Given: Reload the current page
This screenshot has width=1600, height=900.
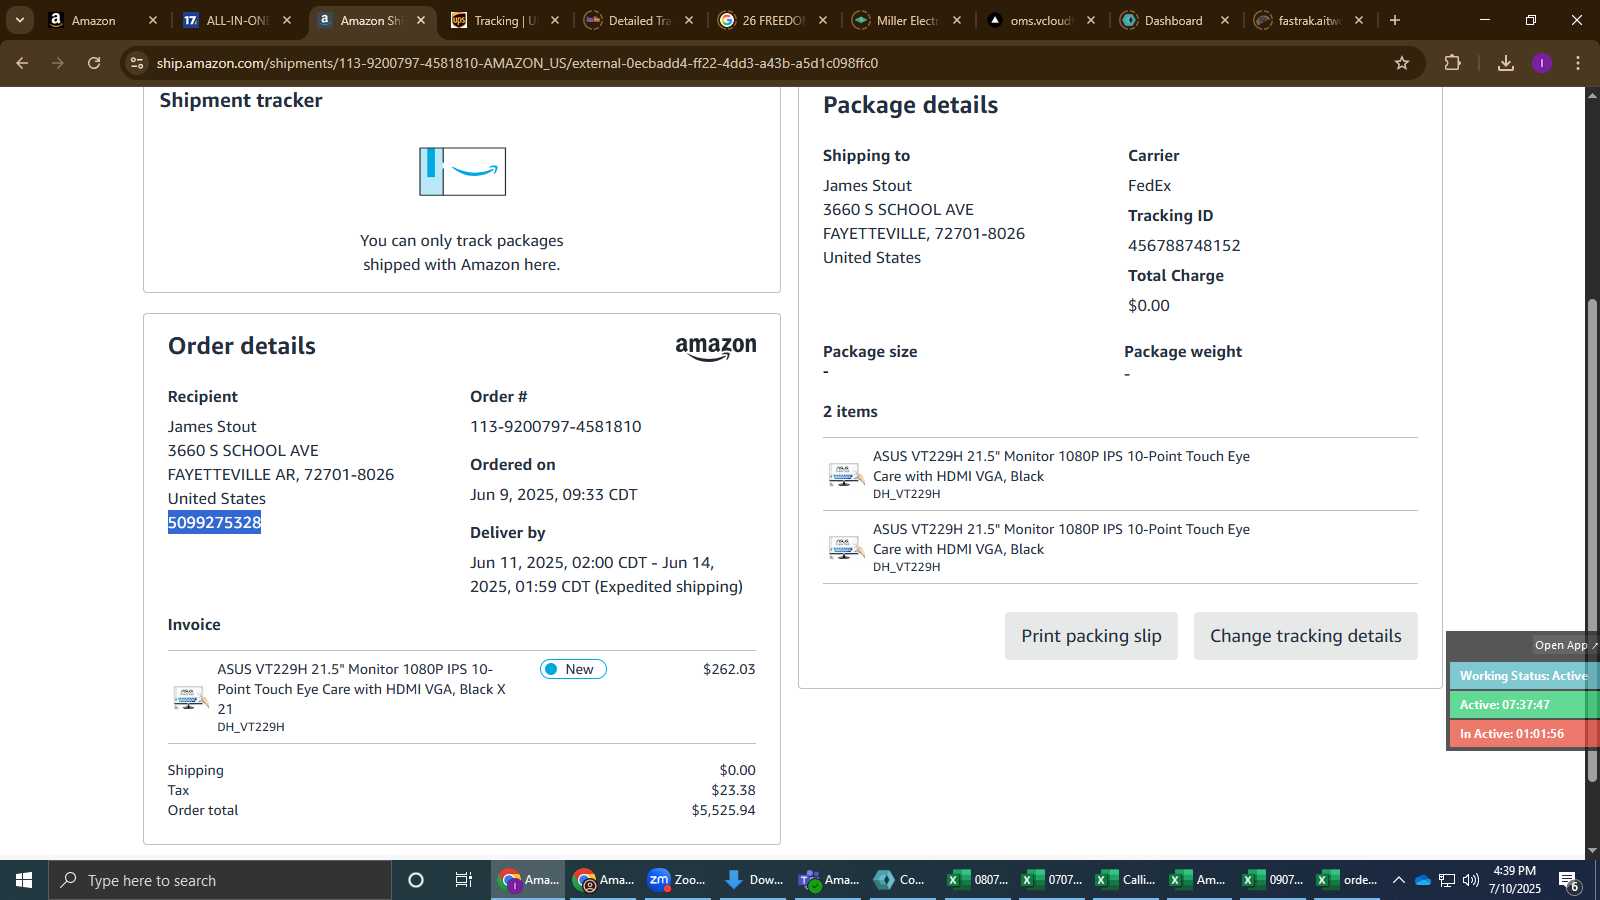Looking at the screenshot, I should click(x=94, y=63).
